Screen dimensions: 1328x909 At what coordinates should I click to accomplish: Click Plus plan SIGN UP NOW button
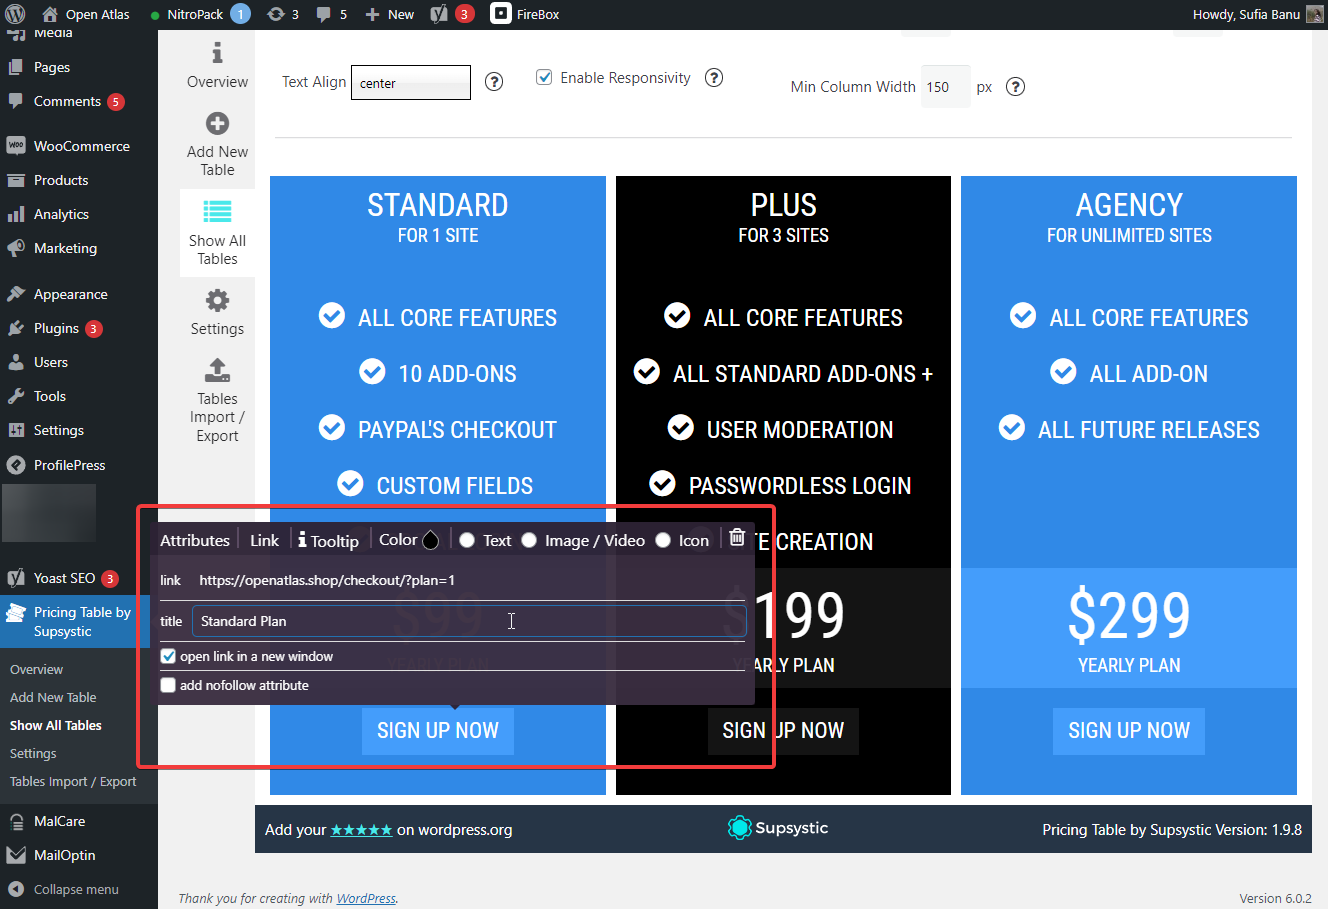783,731
